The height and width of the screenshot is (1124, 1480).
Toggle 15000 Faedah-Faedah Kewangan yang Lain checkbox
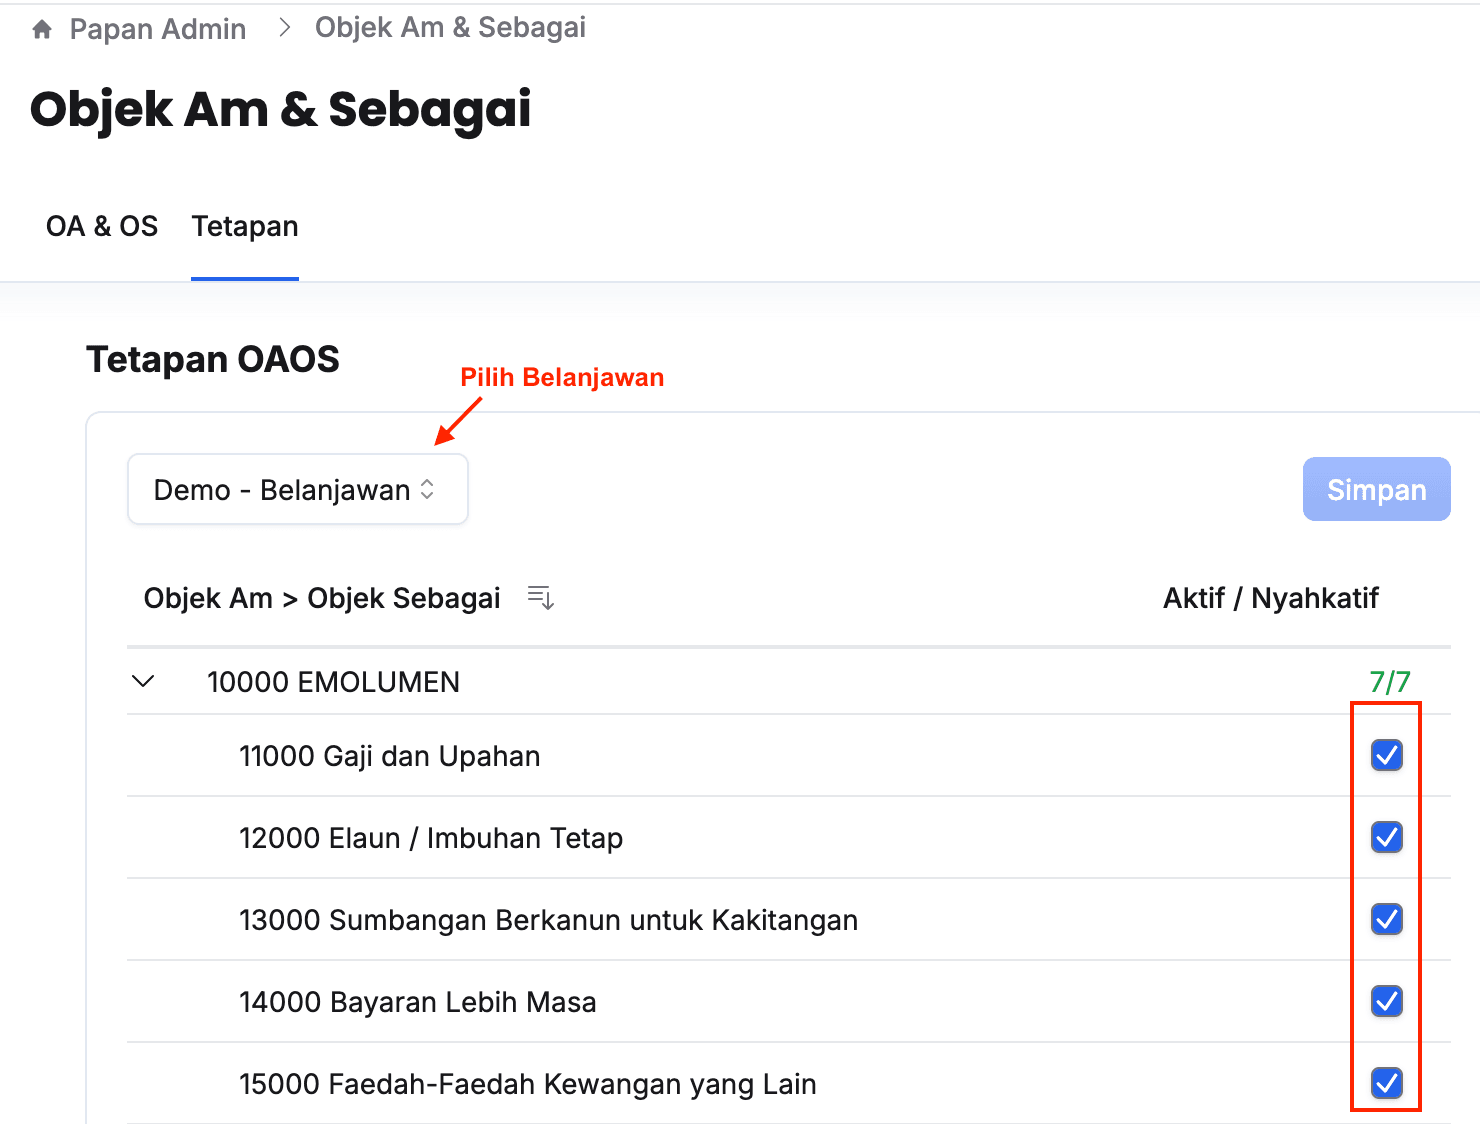click(x=1386, y=1083)
